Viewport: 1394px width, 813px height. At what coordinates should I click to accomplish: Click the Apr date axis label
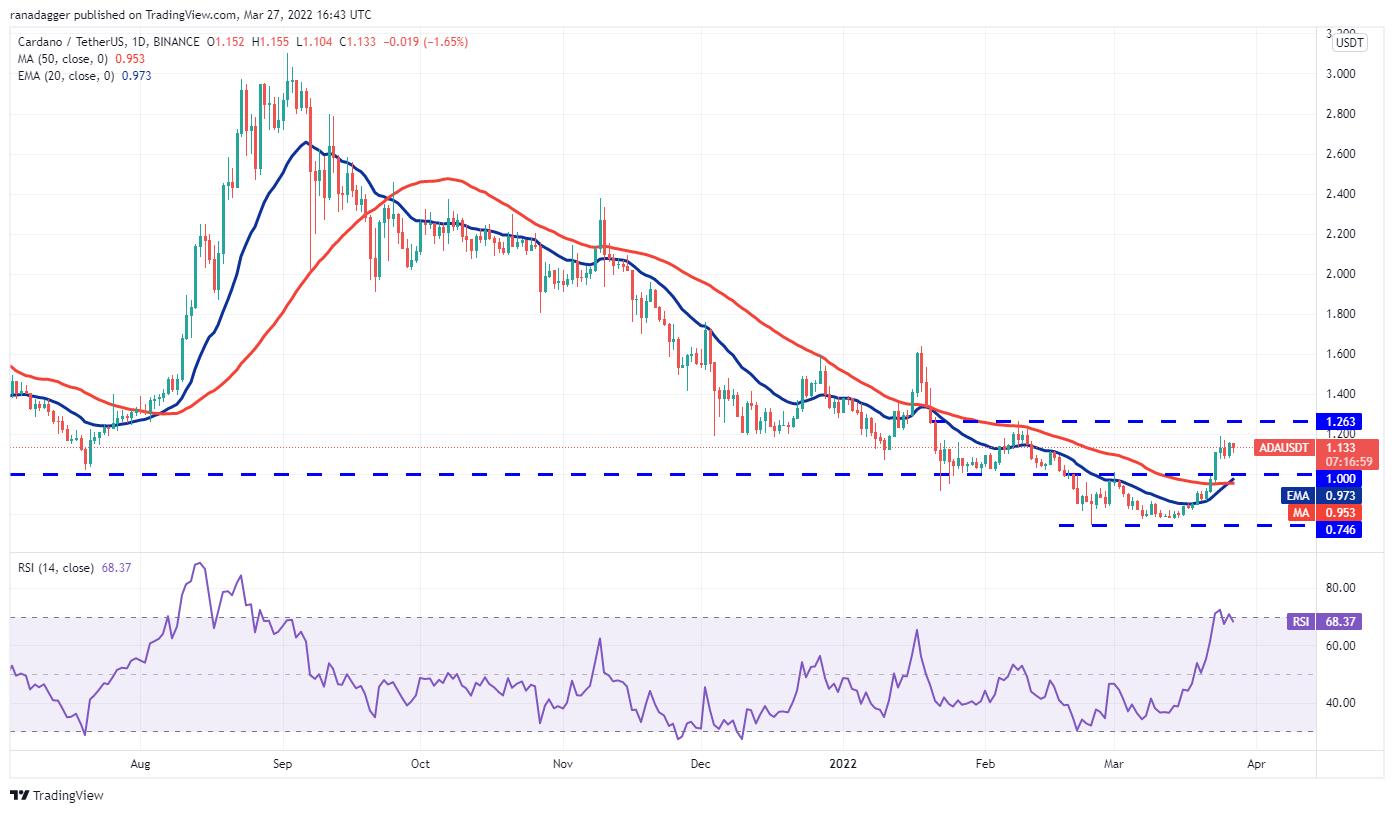coord(1256,764)
